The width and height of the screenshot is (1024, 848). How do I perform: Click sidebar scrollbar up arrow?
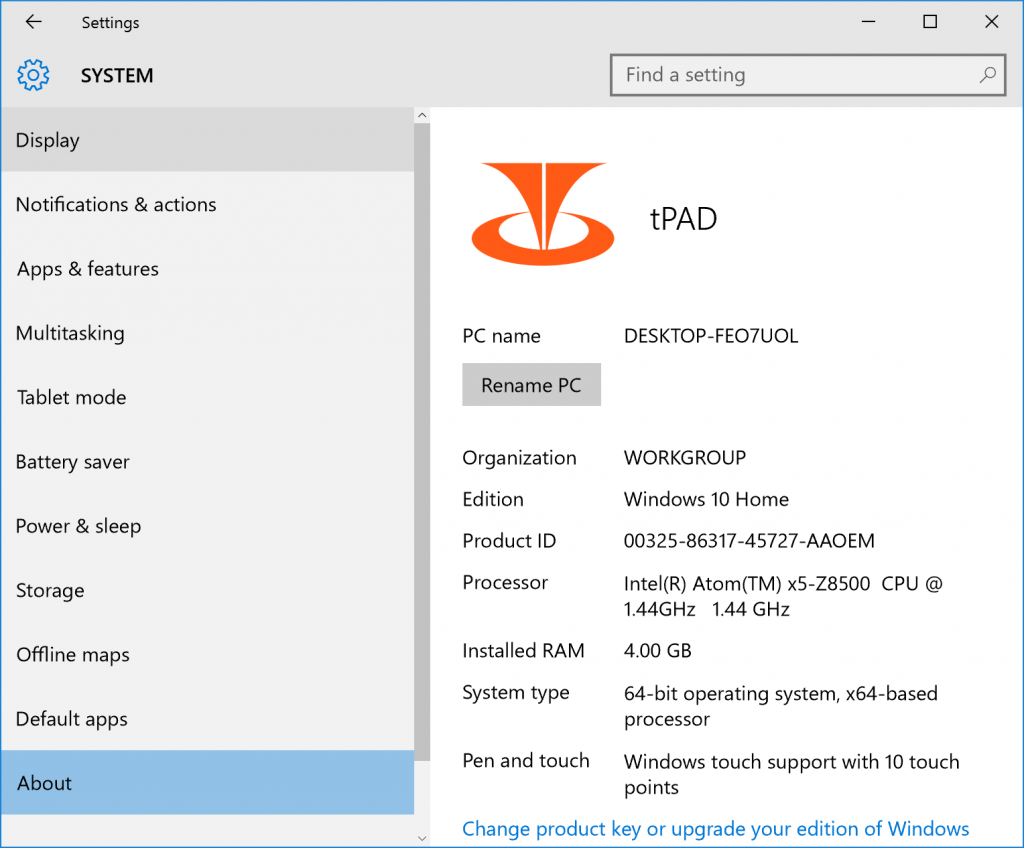tap(422, 115)
